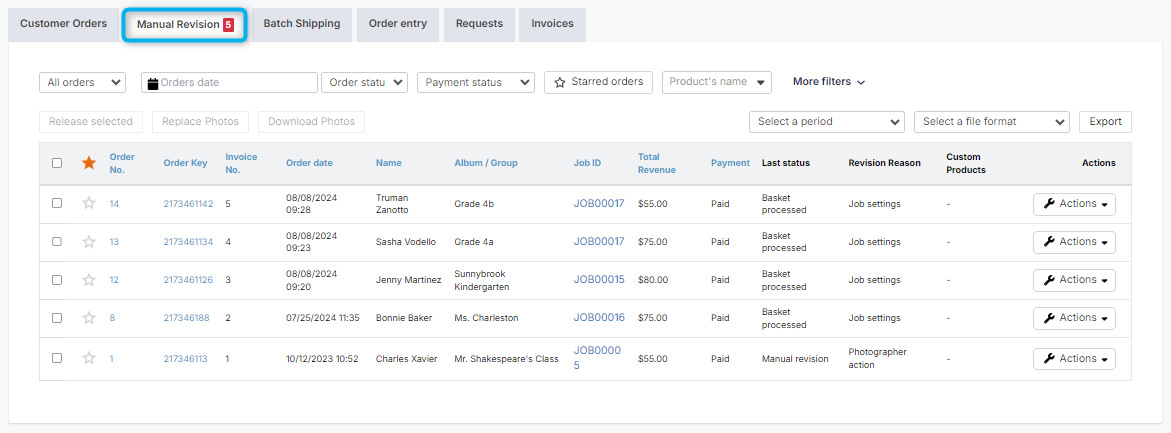Open JOB00005 link for Charles Xavier
The height and width of the screenshot is (433, 1171).
(597, 358)
